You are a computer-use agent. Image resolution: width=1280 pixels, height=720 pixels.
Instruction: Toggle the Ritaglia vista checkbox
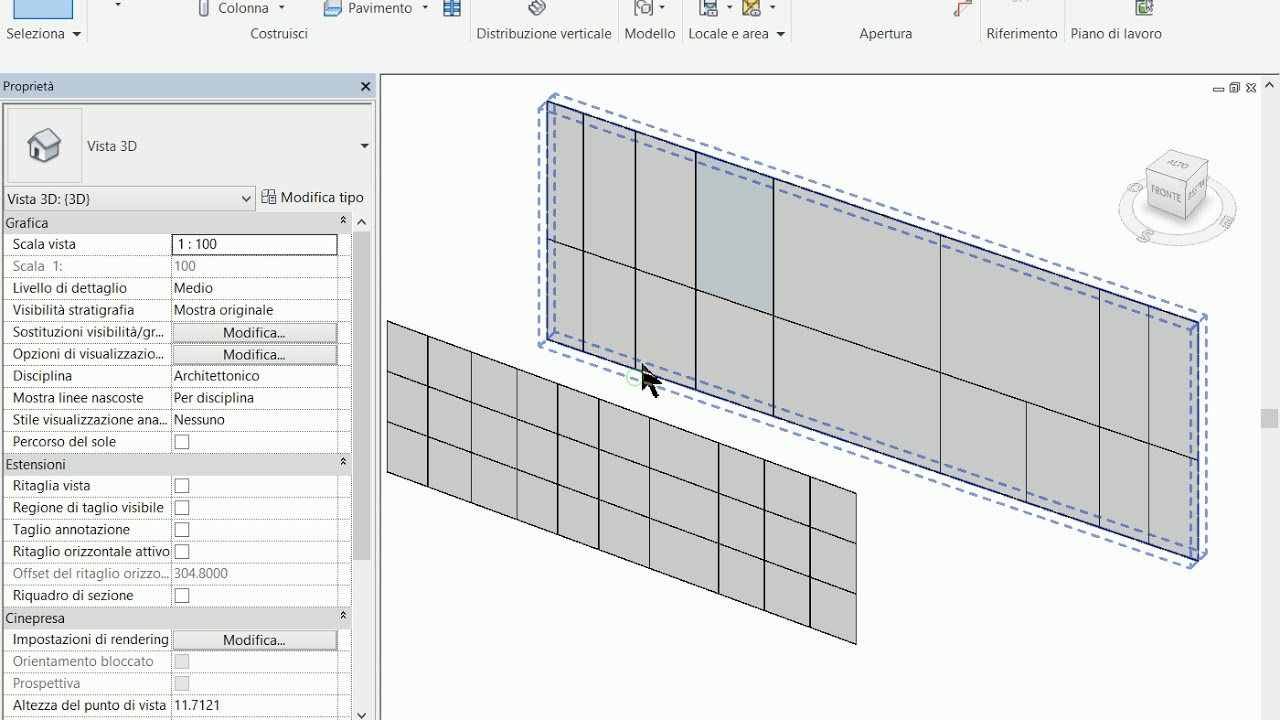pyautogui.click(x=182, y=486)
